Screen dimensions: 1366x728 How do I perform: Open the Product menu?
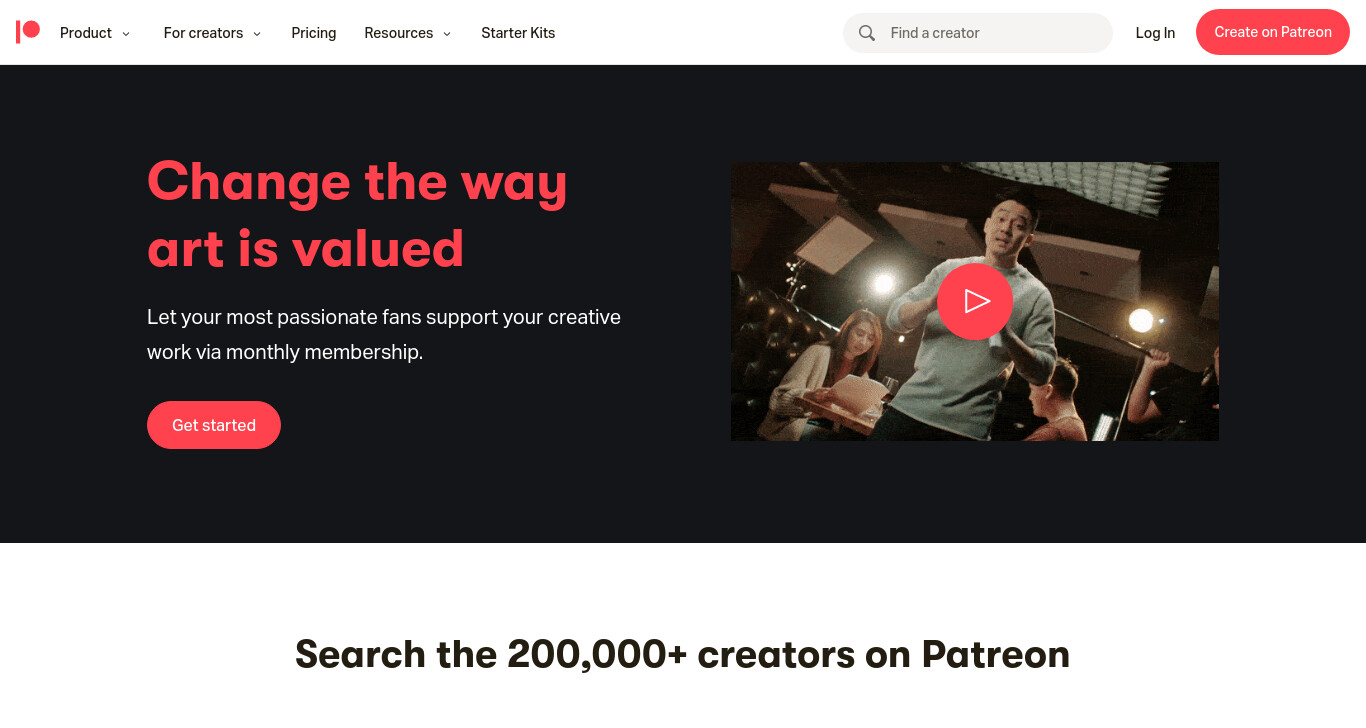click(86, 33)
